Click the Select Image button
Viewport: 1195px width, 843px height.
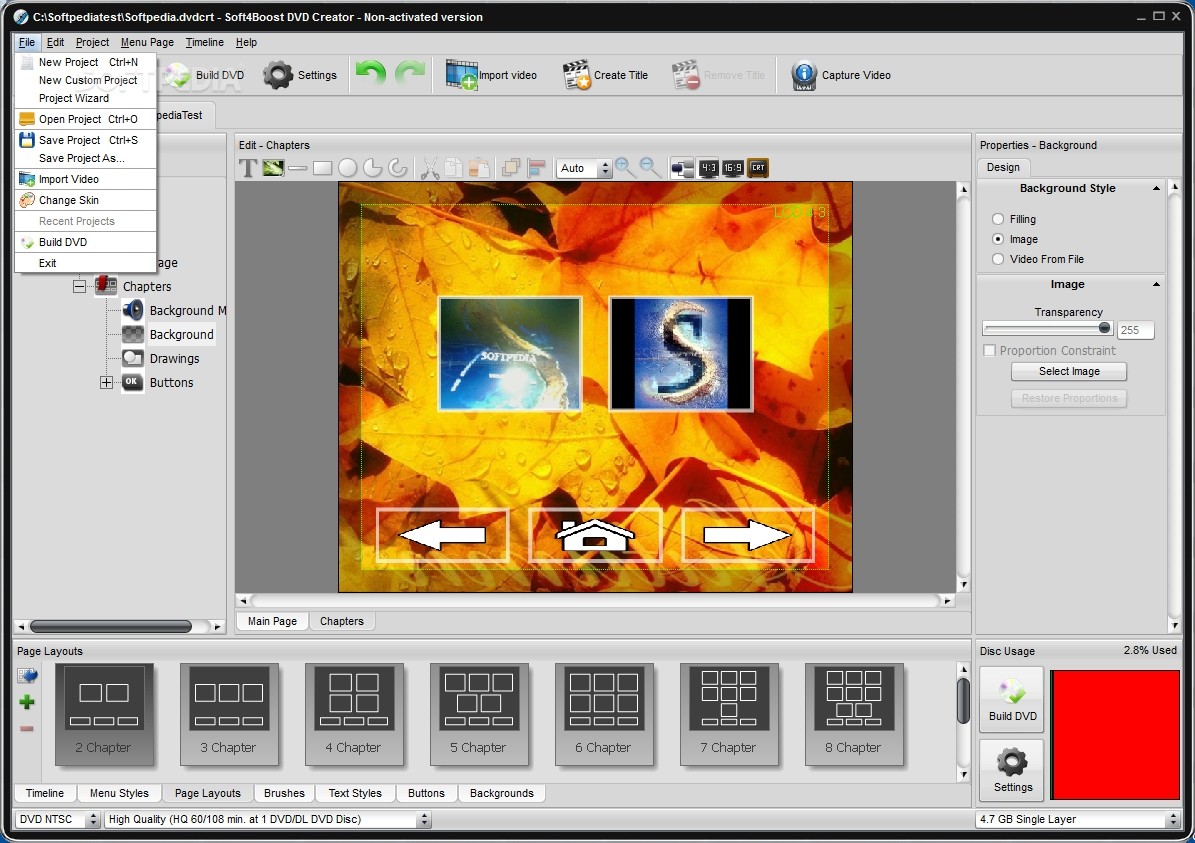coord(1068,371)
